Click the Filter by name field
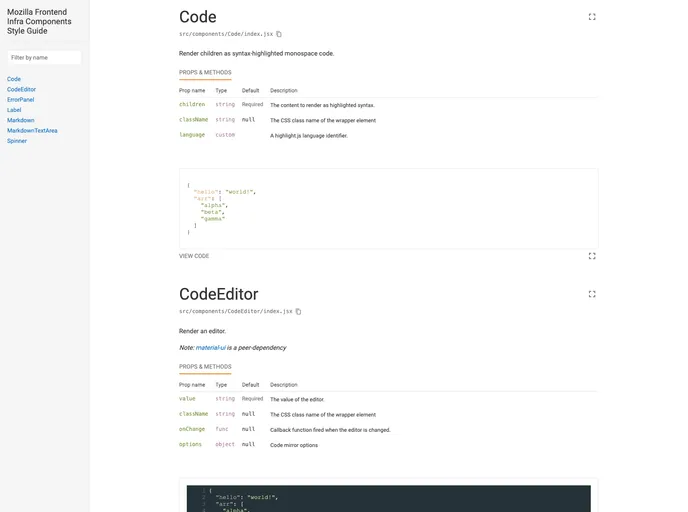 (x=44, y=57)
